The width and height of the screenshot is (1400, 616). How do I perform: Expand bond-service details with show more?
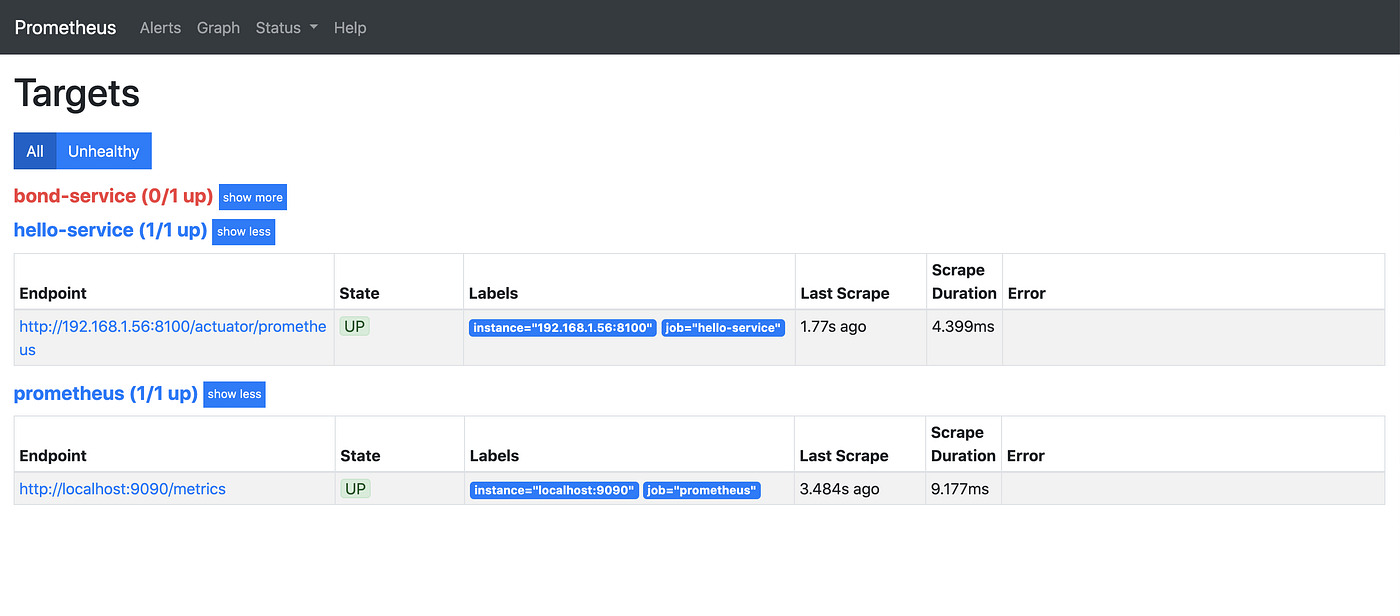(252, 197)
